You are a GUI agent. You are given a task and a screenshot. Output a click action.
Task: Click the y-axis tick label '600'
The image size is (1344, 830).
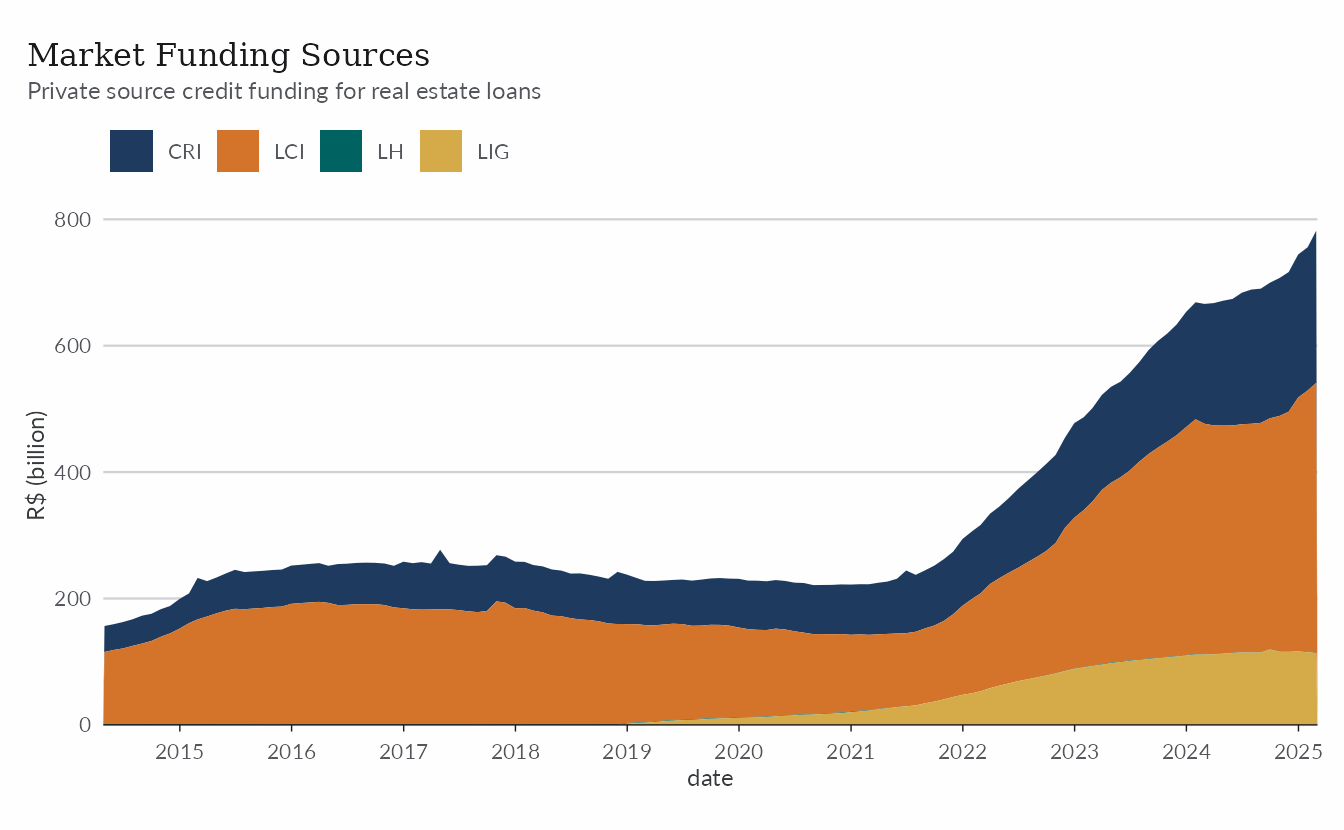[x=75, y=346]
